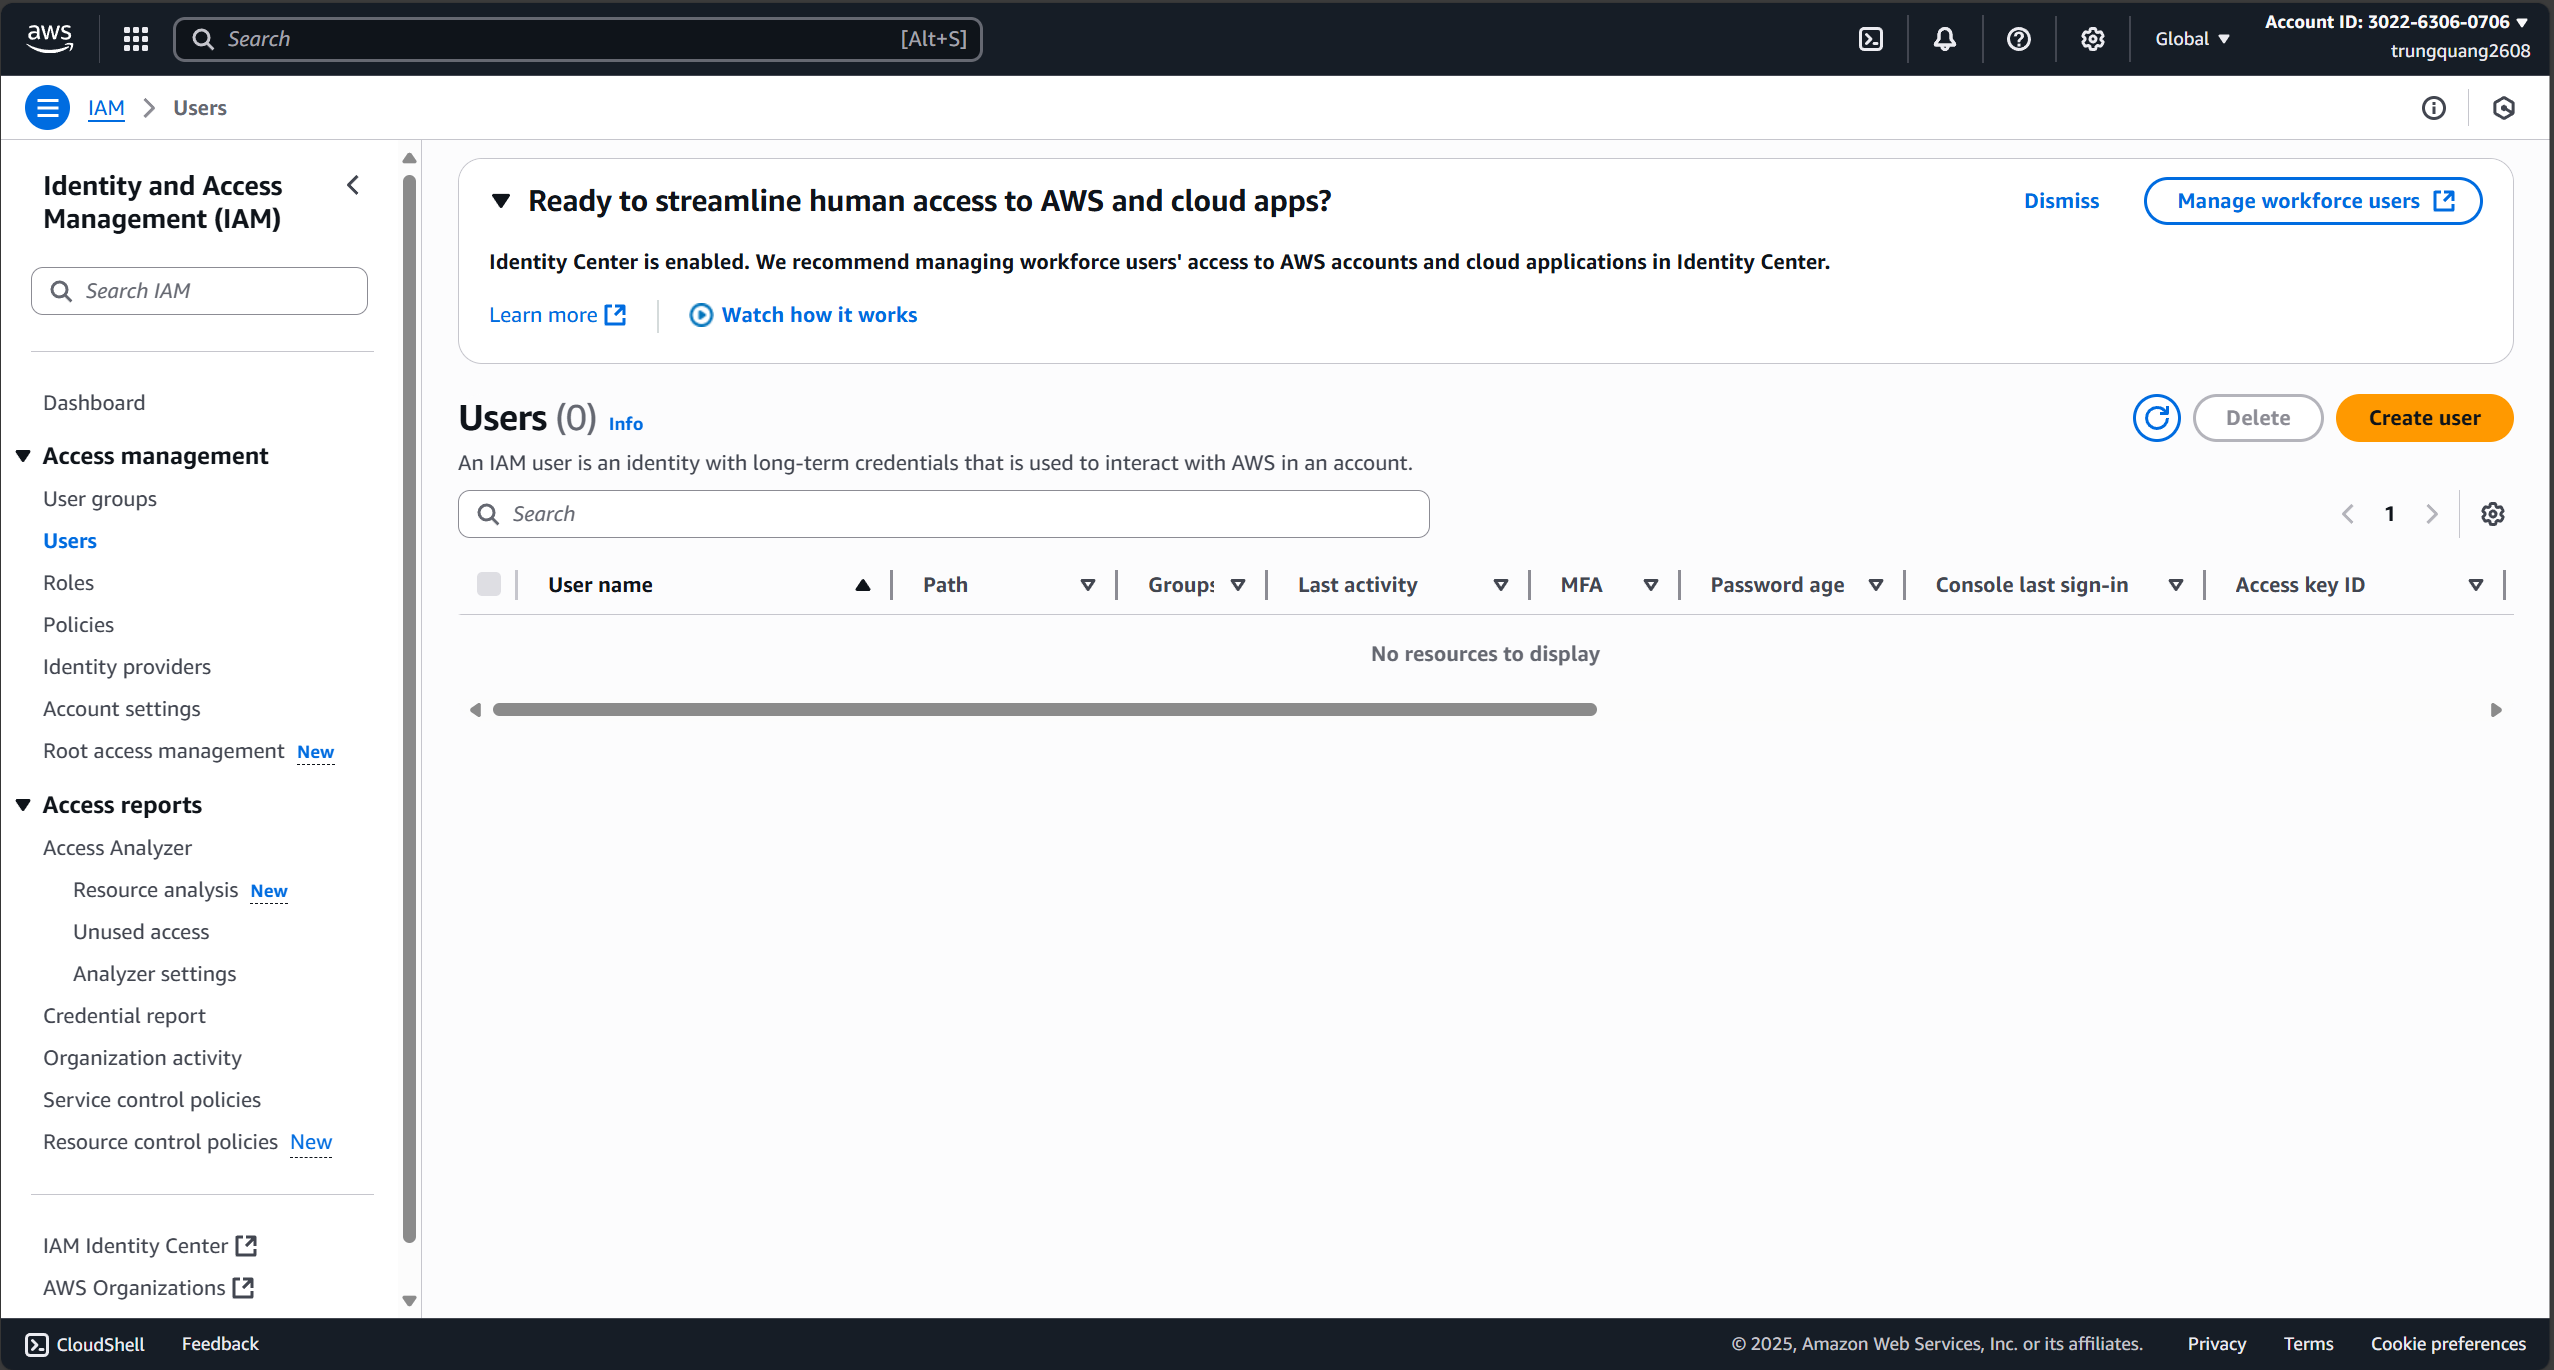The image size is (2554, 1370).
Task: Open Resource control policies
Action: point(160,1142)
